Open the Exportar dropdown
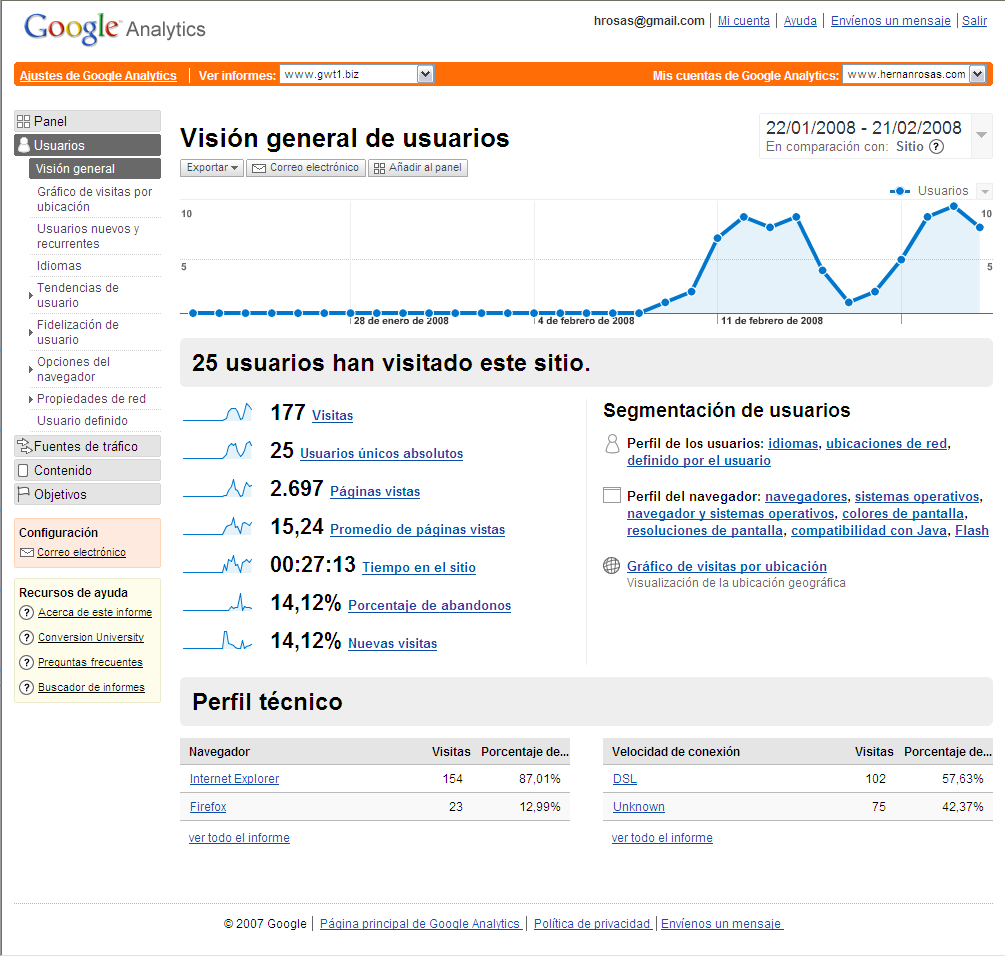 click(212, 168)
